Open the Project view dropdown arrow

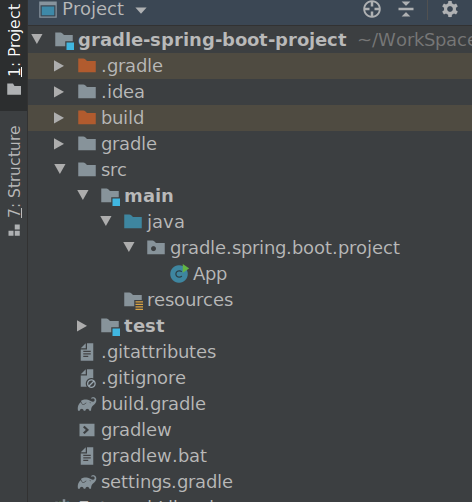pos(141,10)
